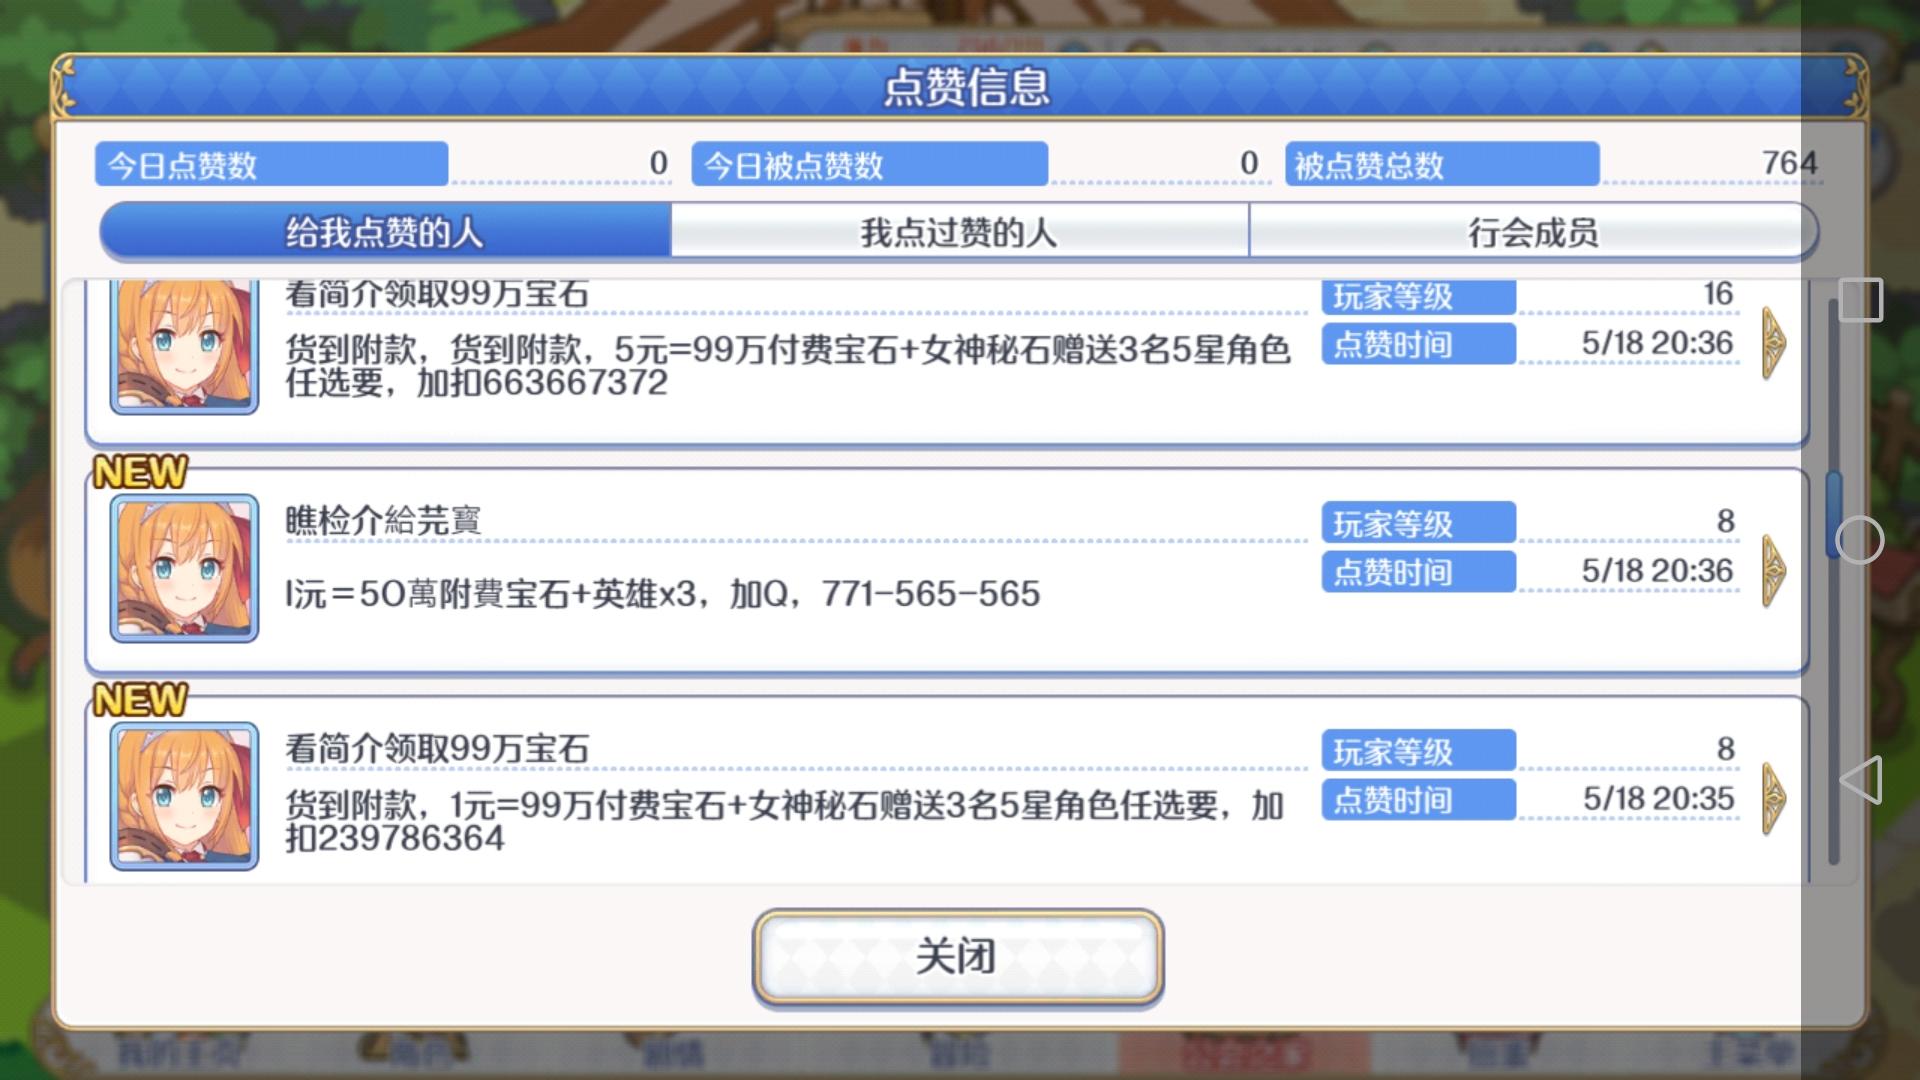The height and width of the screenshot is (1080, 1920).
Task: Tap the Android home circle icon
Action: click(x=1860, y=540)
